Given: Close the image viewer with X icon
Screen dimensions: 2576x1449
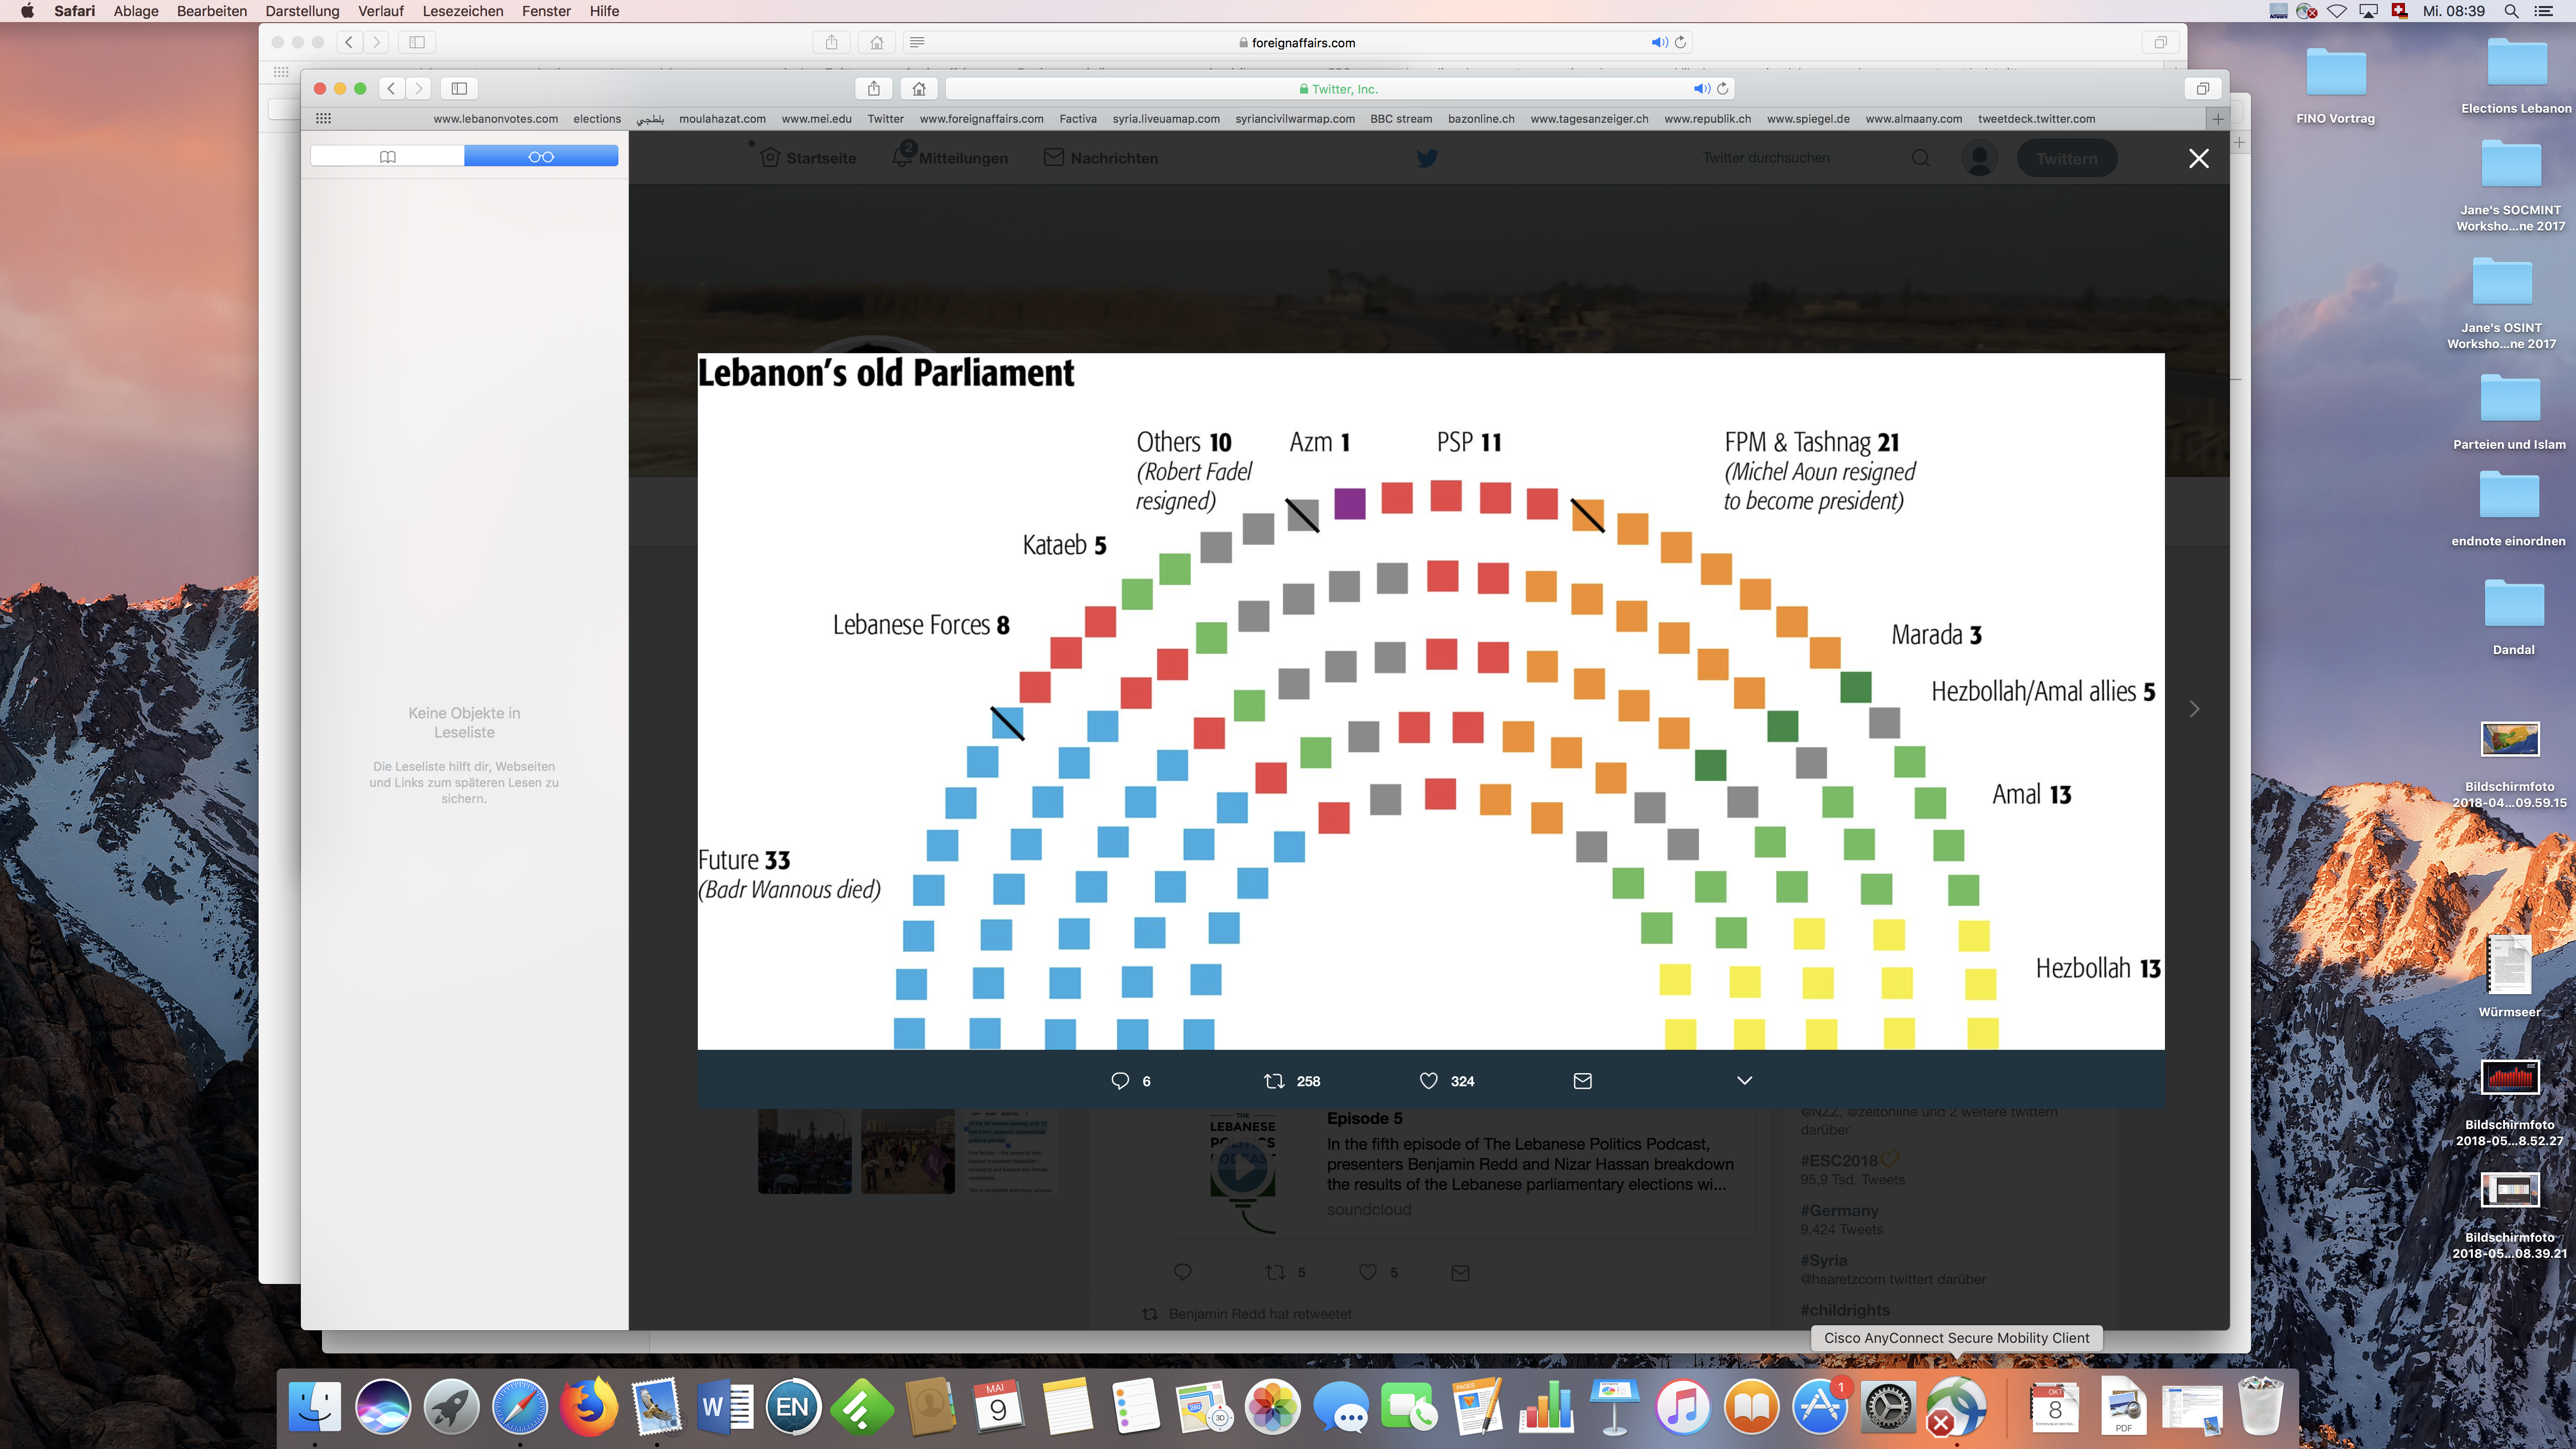Looking at the screenshot, I should 2198,158.
